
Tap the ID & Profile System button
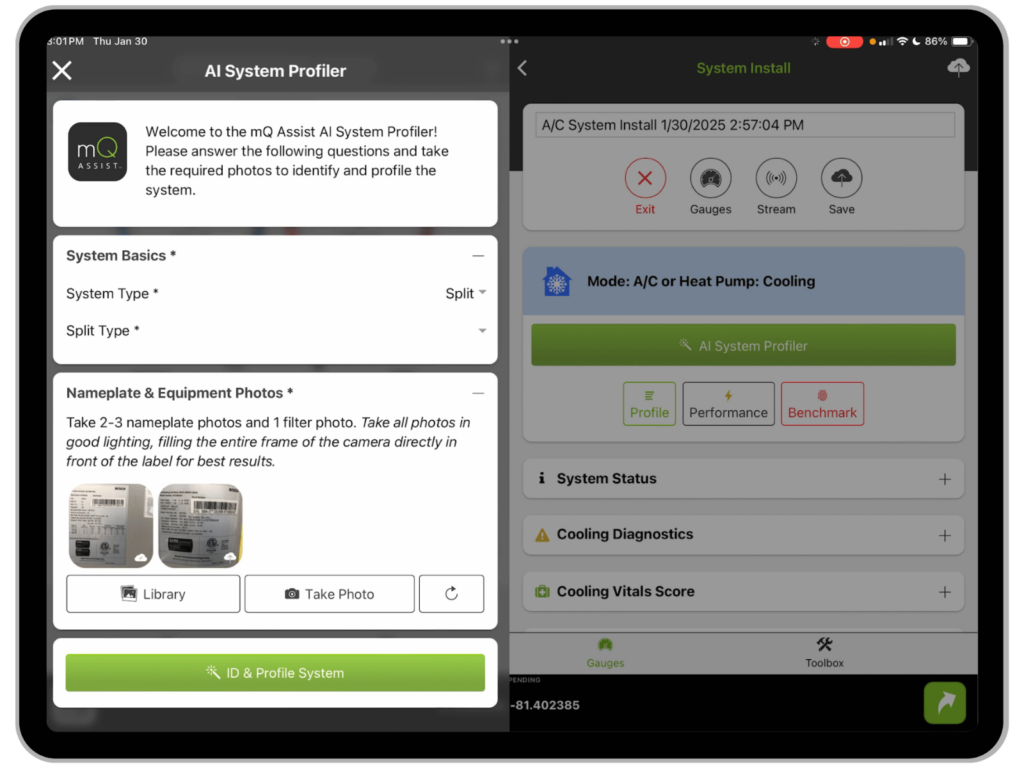[274, 672]
